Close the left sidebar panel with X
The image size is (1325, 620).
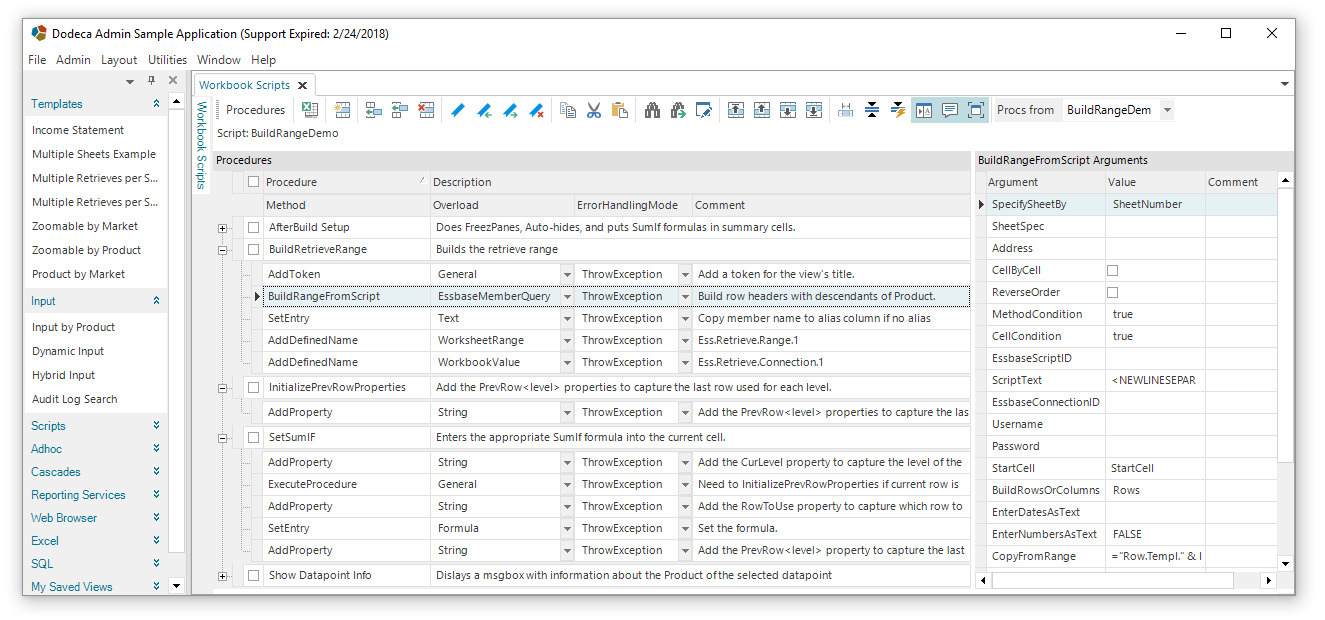point(173,81)
